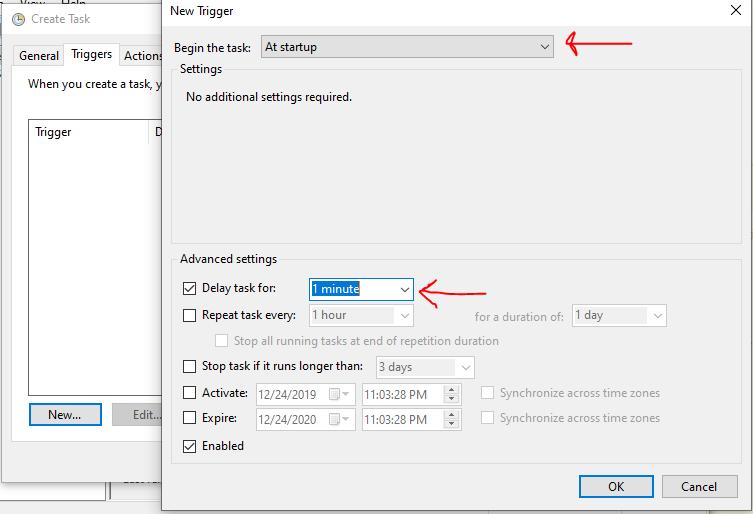
Task: Enable the Repeat task every checkbox
Action: pos(190,315)
